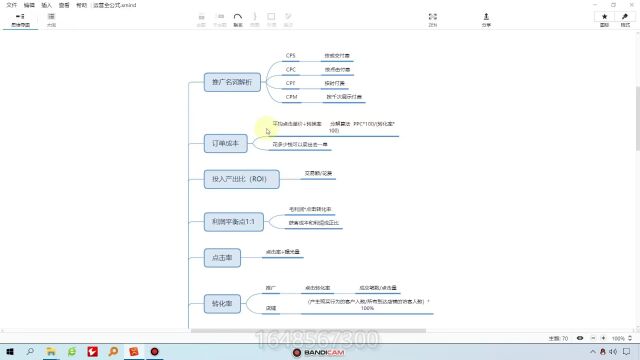The height and width of the screenshot is (360, 640).
Task: Open Windows Start menu
Action: 10,351
